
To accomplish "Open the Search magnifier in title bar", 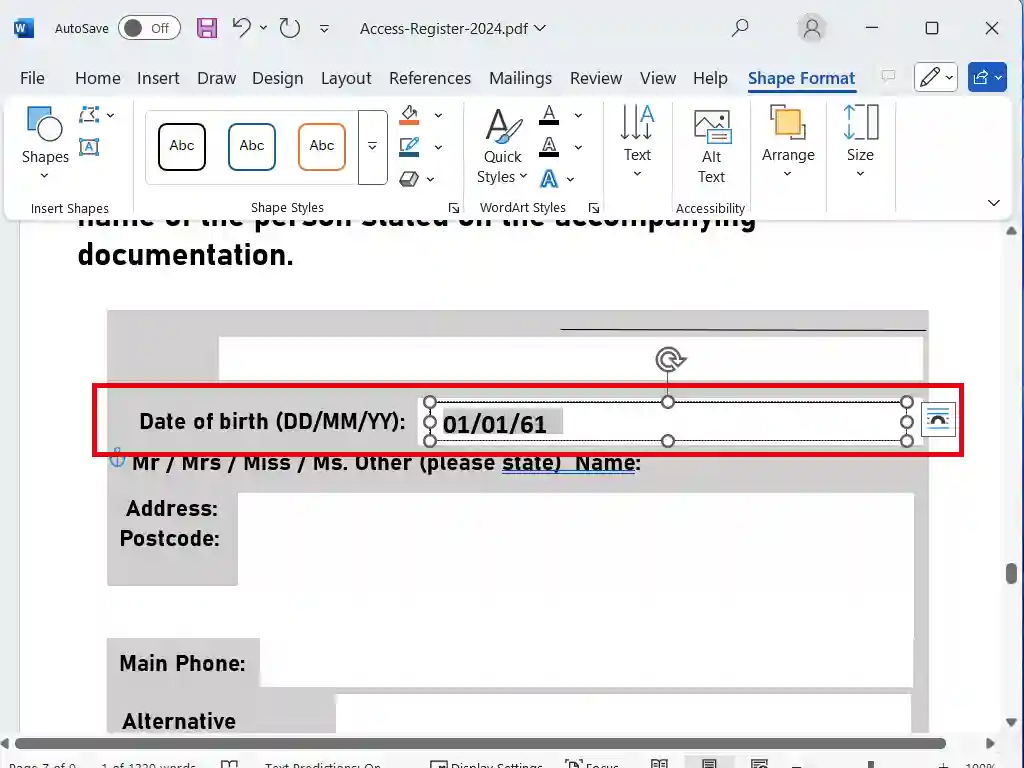I will [x=740, y=28].
